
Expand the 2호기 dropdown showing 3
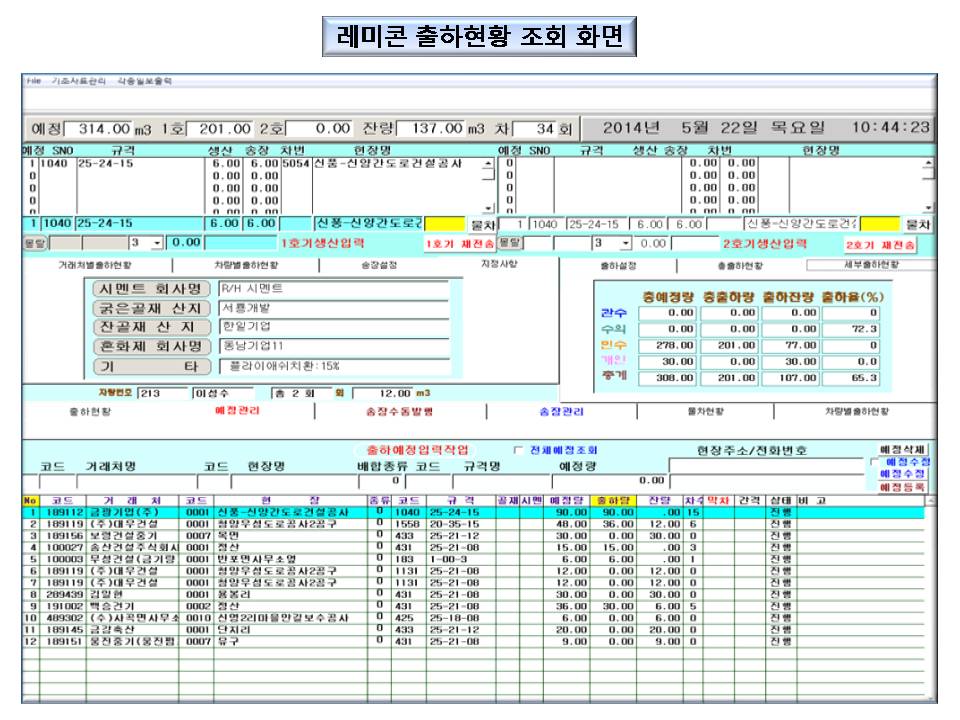point(625,244)
